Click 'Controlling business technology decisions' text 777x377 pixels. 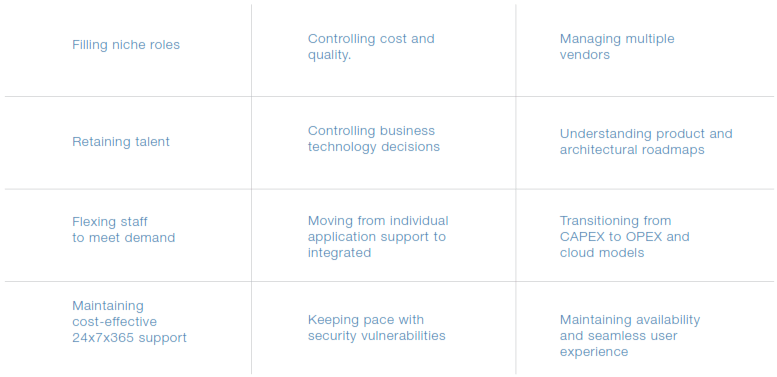pyautogui.click(x=374, y=139)
